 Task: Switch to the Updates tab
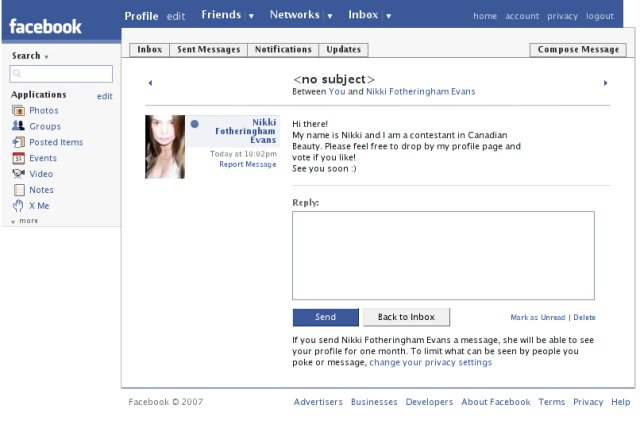tap(343, 50)
